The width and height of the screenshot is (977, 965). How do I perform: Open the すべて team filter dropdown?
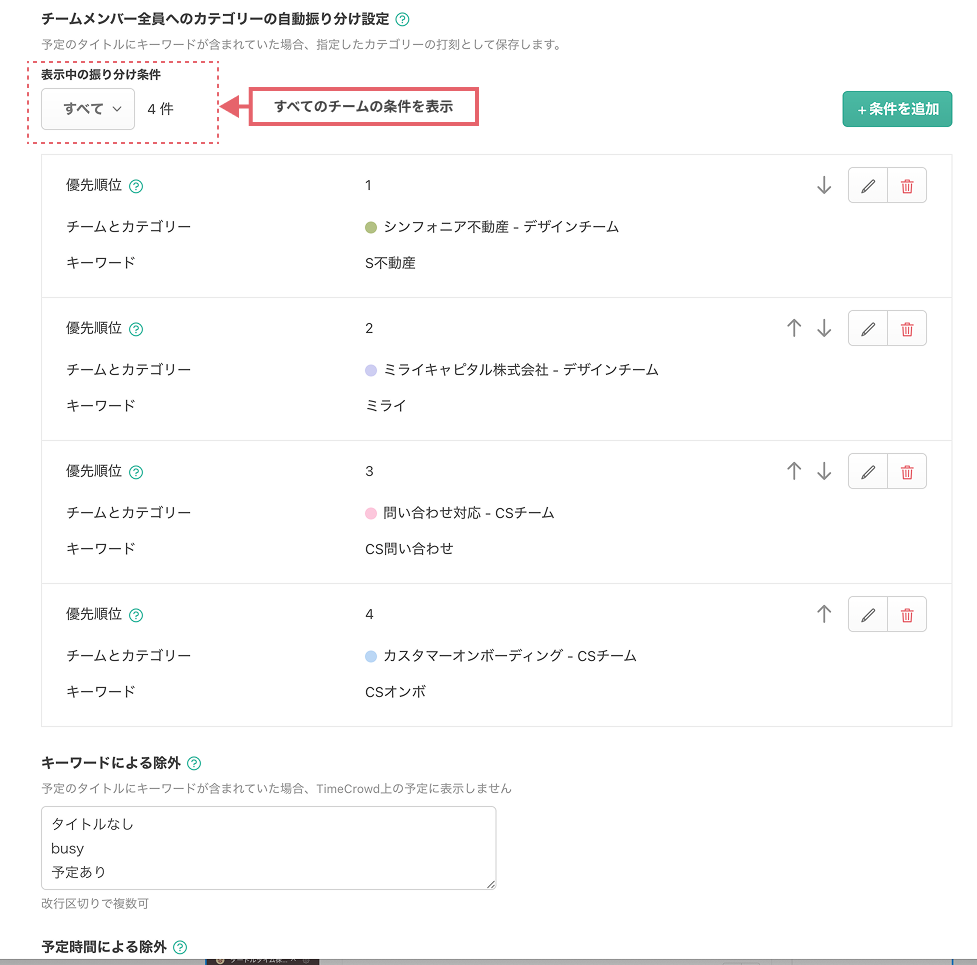click(88, 109)
